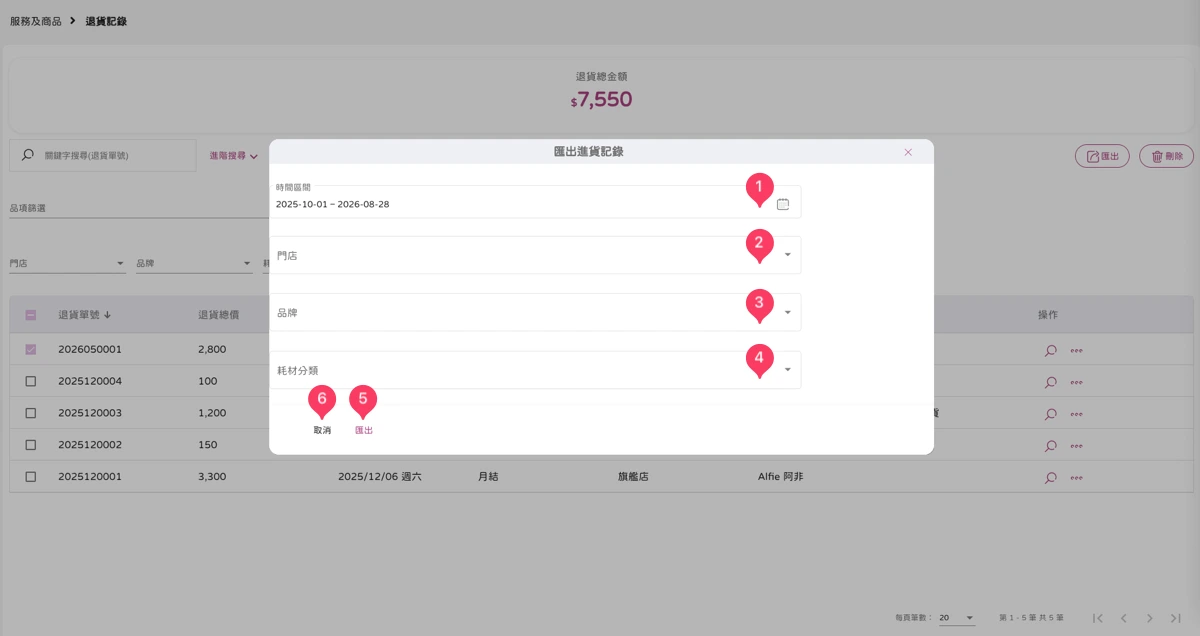The height and width of the screenshot is (636, 1200).
Task: Sort the table by the 退貨單號 column header
Action: 84,315
